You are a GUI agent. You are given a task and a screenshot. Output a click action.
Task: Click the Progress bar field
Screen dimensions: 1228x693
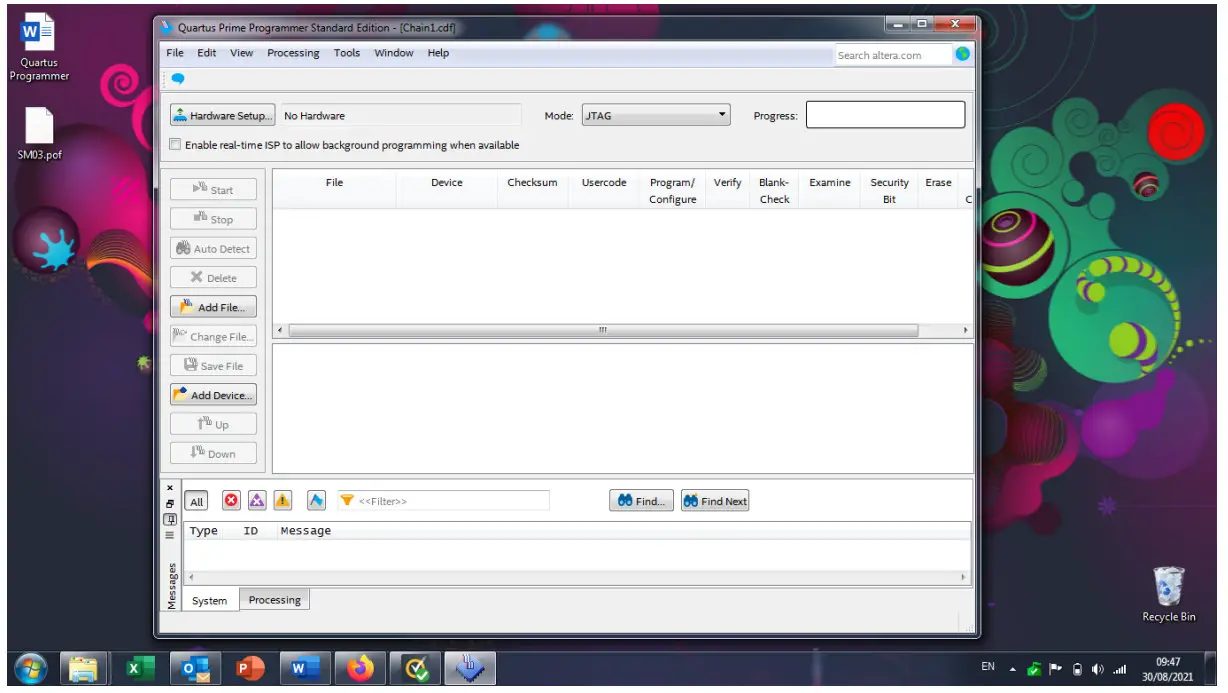point(886,115)
